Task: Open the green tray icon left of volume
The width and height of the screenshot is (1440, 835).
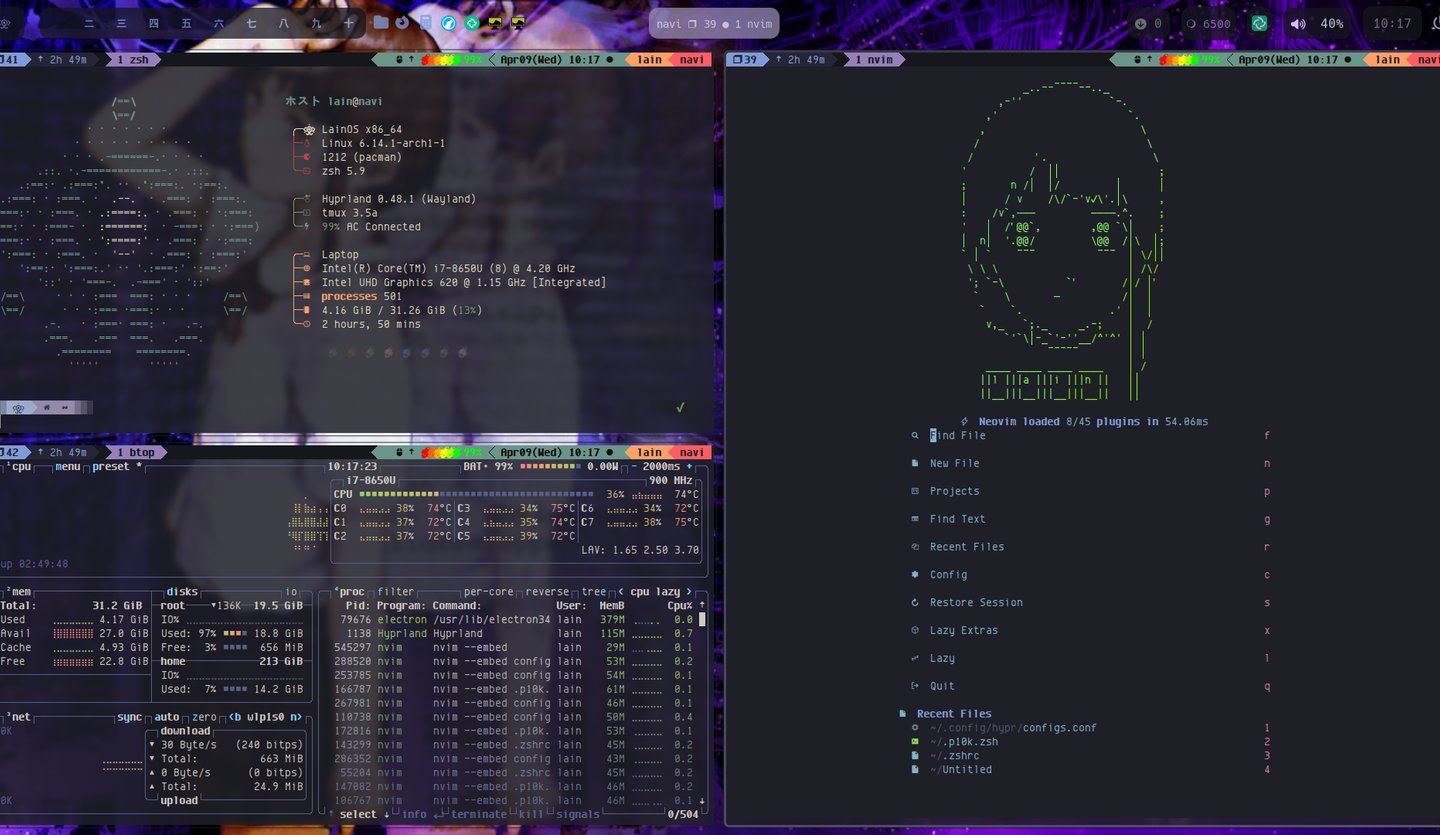Action: click(x=1260, y=23)
